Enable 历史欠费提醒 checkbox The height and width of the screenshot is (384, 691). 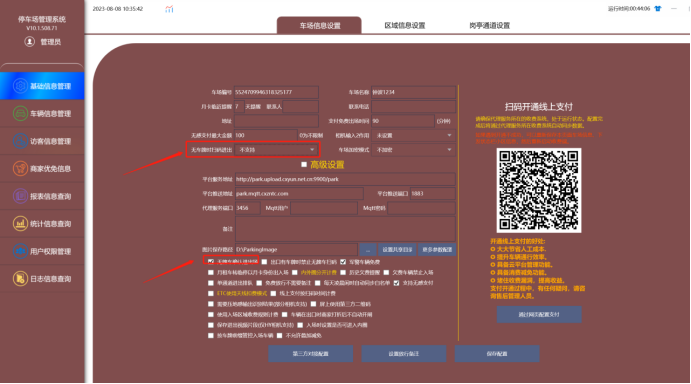tap(343, 272)
